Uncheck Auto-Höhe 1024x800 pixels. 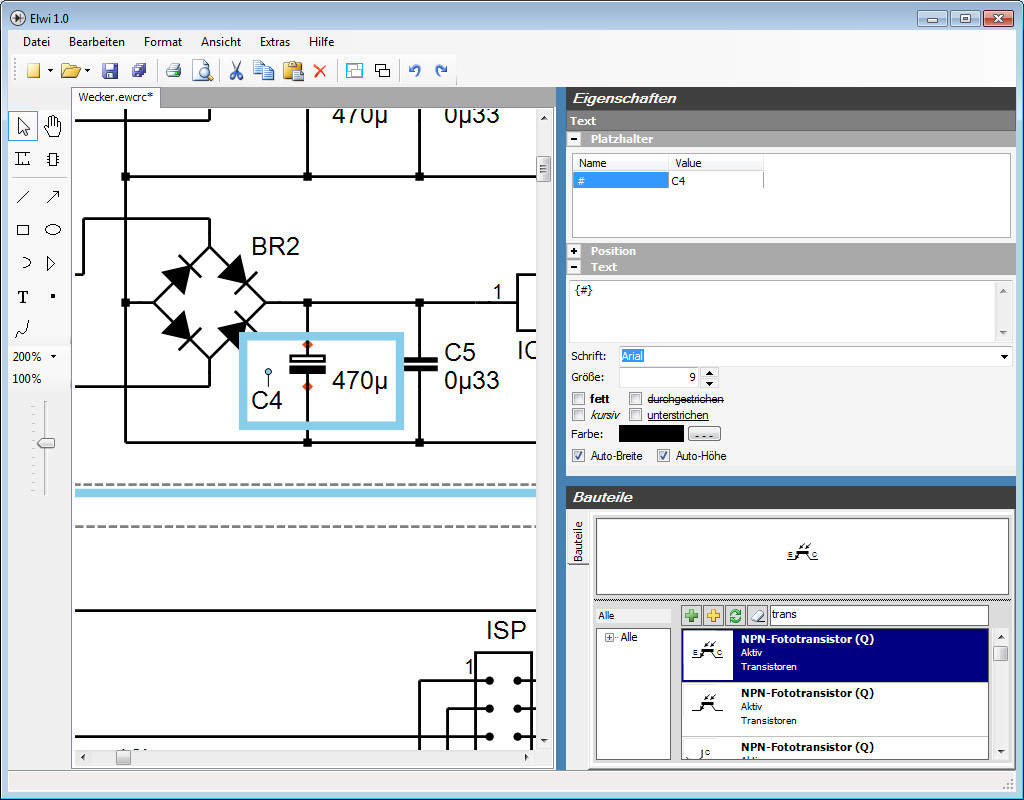(664, 456)
